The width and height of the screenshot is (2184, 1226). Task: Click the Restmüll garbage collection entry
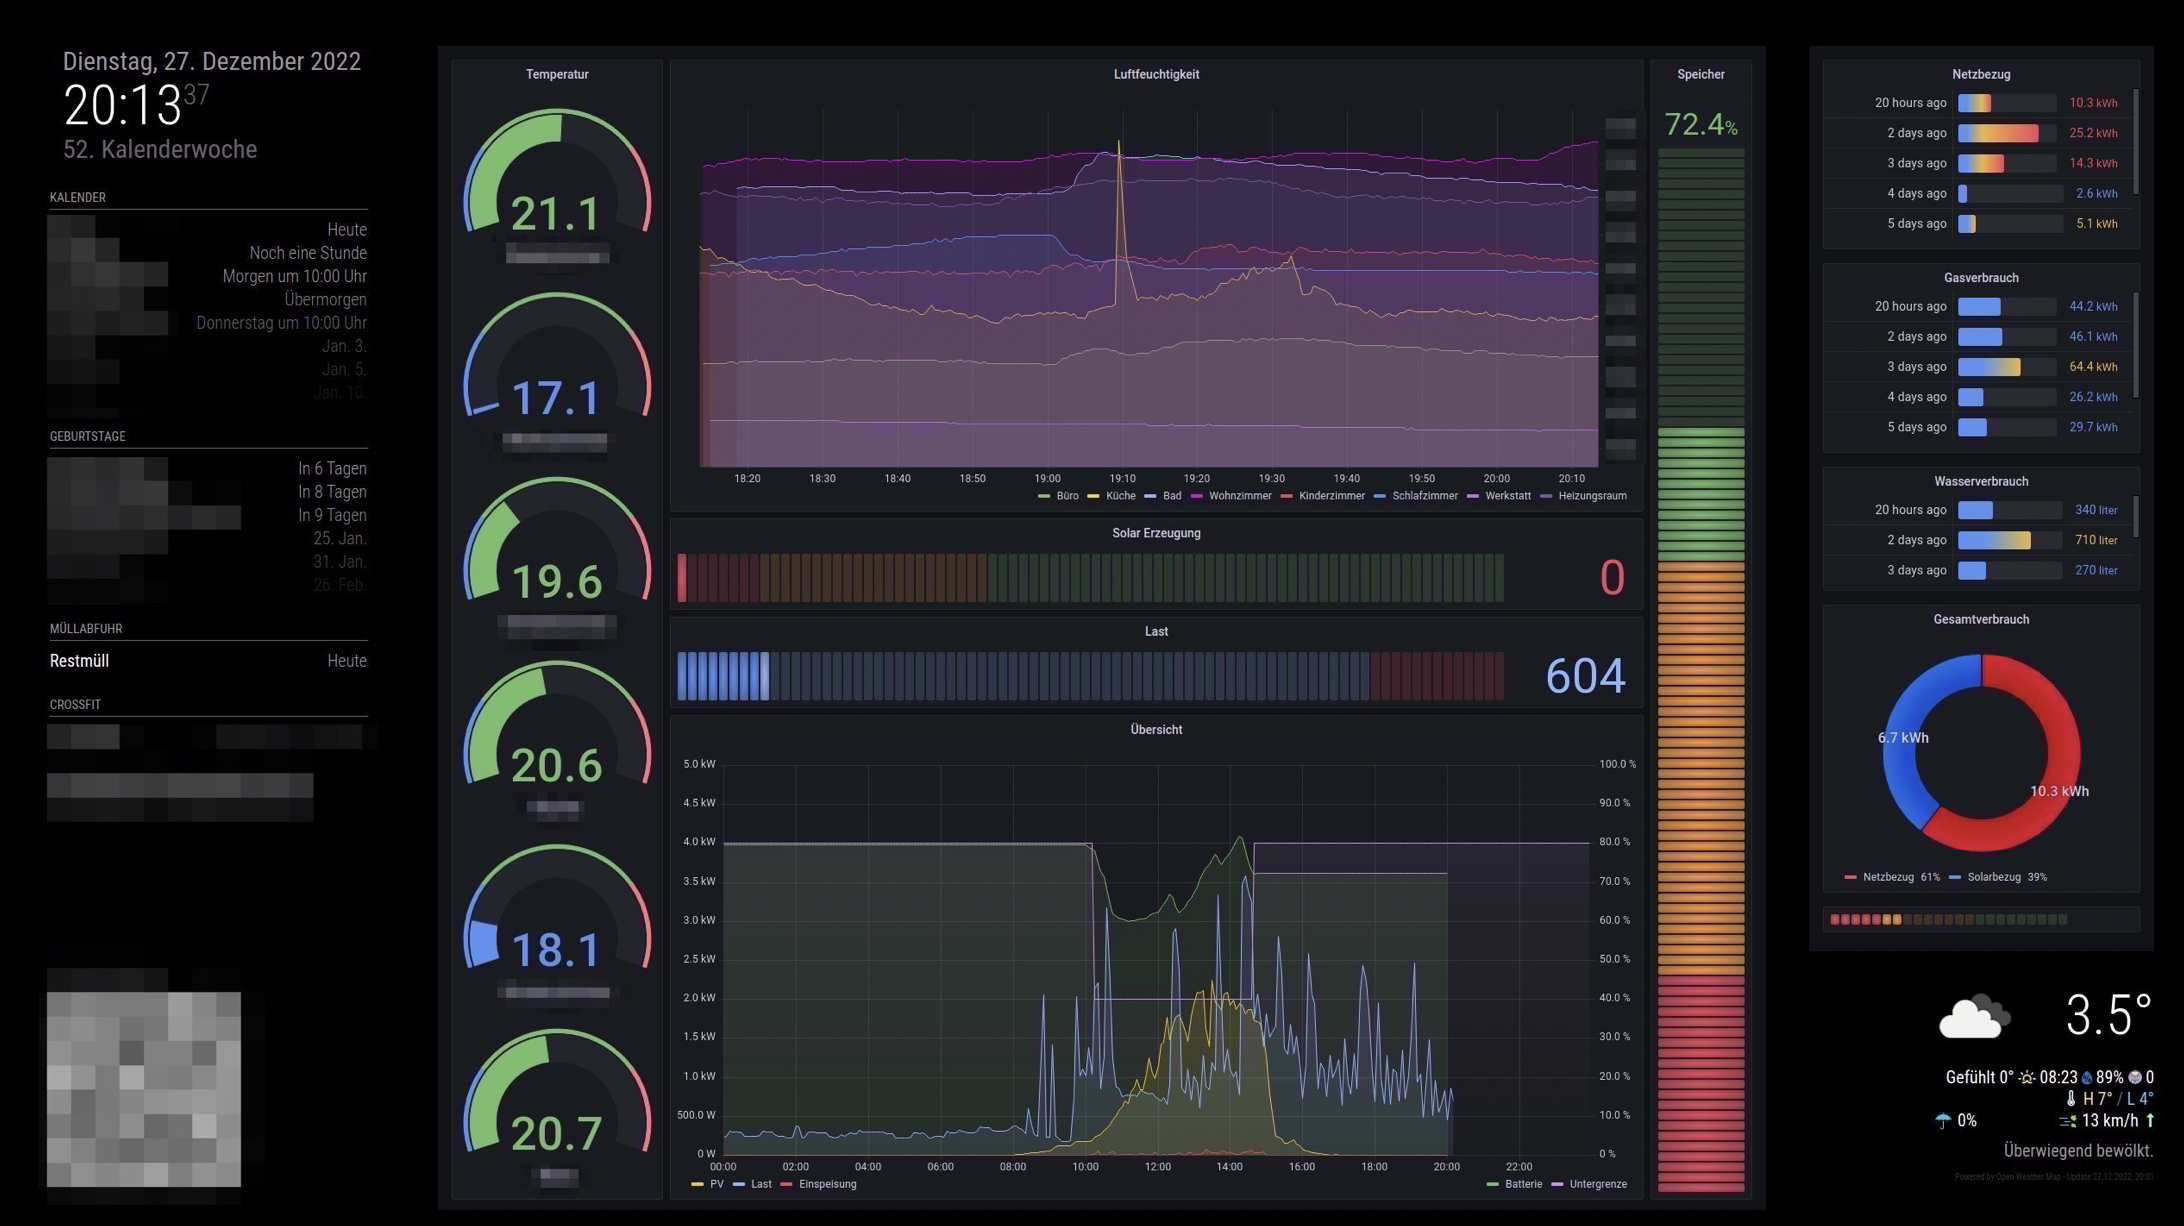tap(79, 661)
